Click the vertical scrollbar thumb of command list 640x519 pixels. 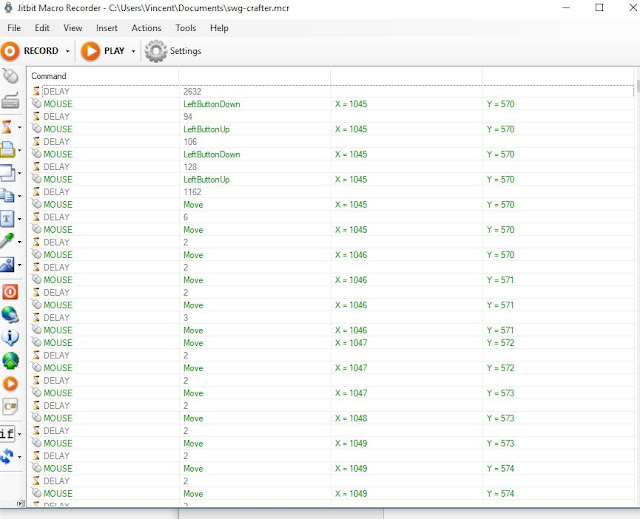pyautogui.click(x=638, y=86)
